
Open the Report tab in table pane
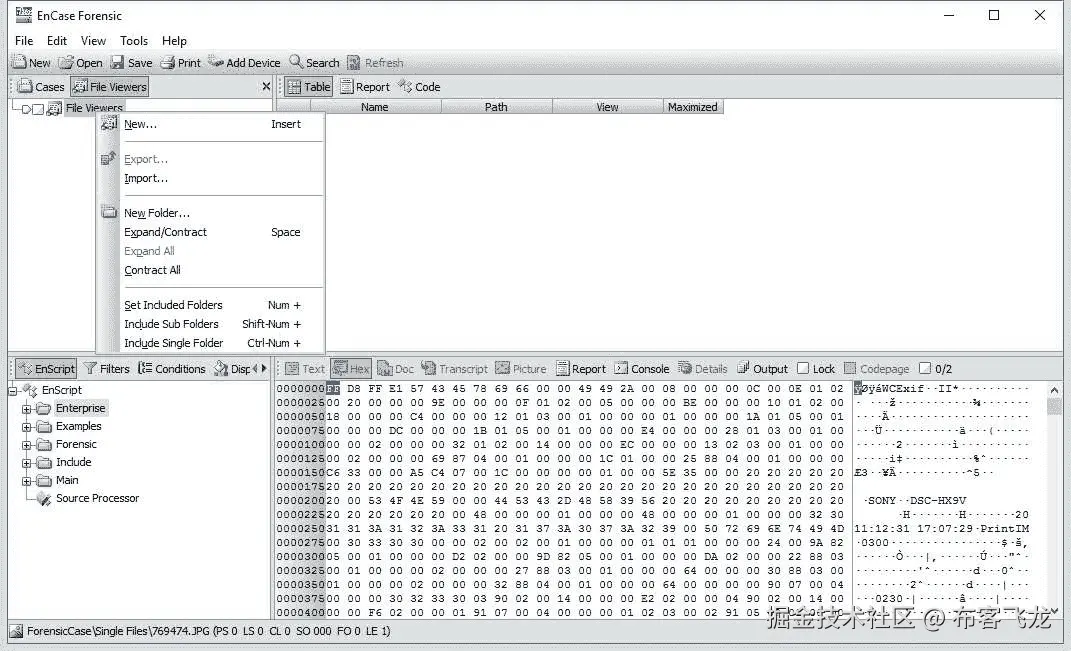coord(365,87)
